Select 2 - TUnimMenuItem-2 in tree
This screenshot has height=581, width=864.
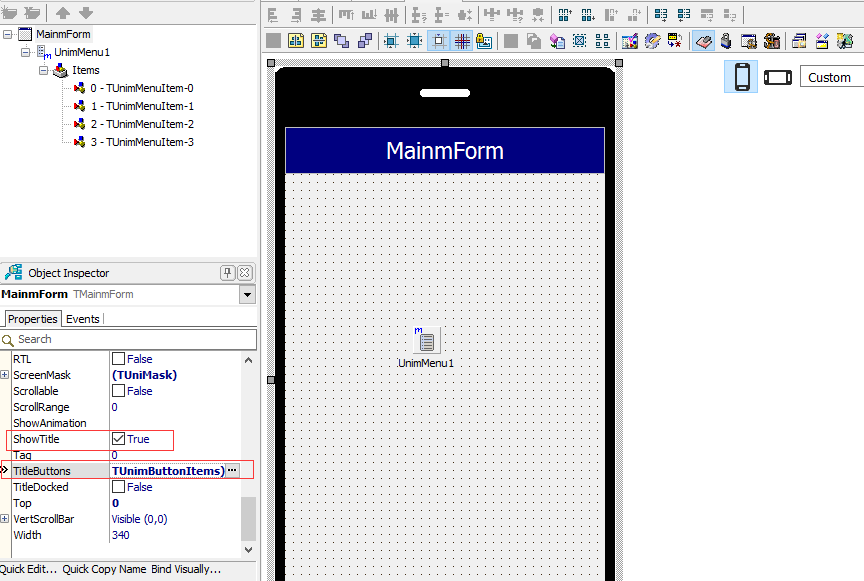tap(142, 124)
